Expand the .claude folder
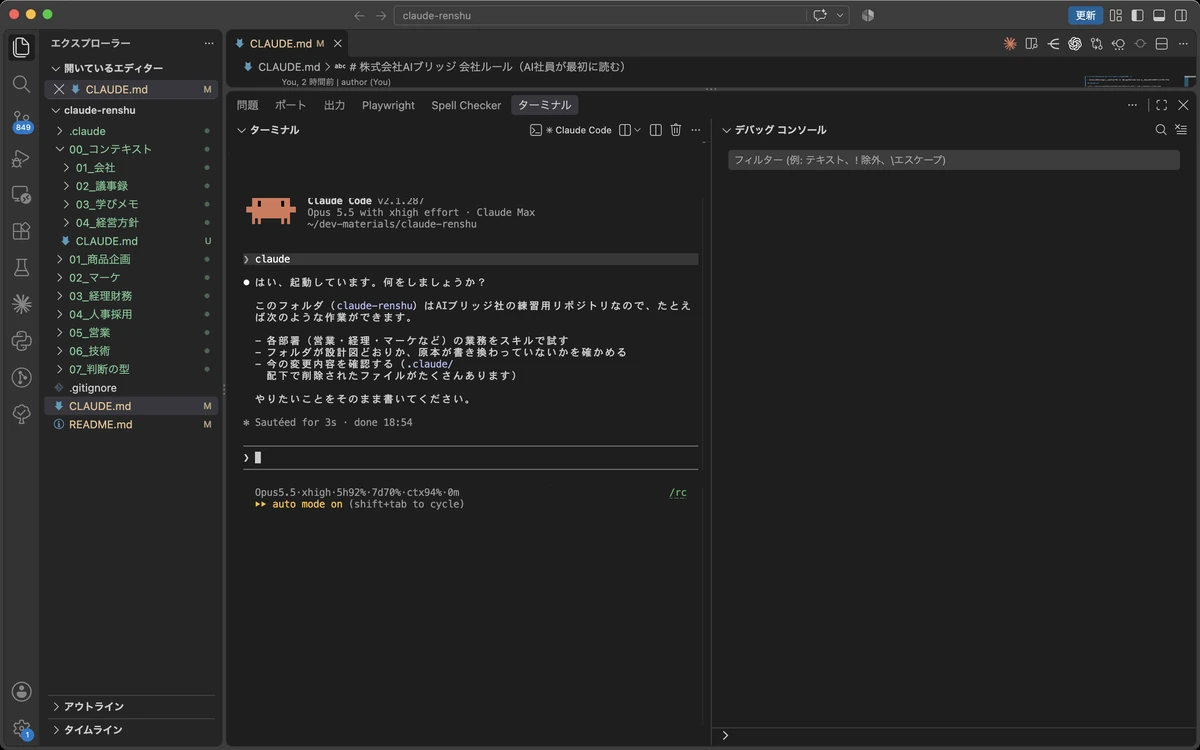The width and height of the screenshot is (1200, 750). point(130,131)
